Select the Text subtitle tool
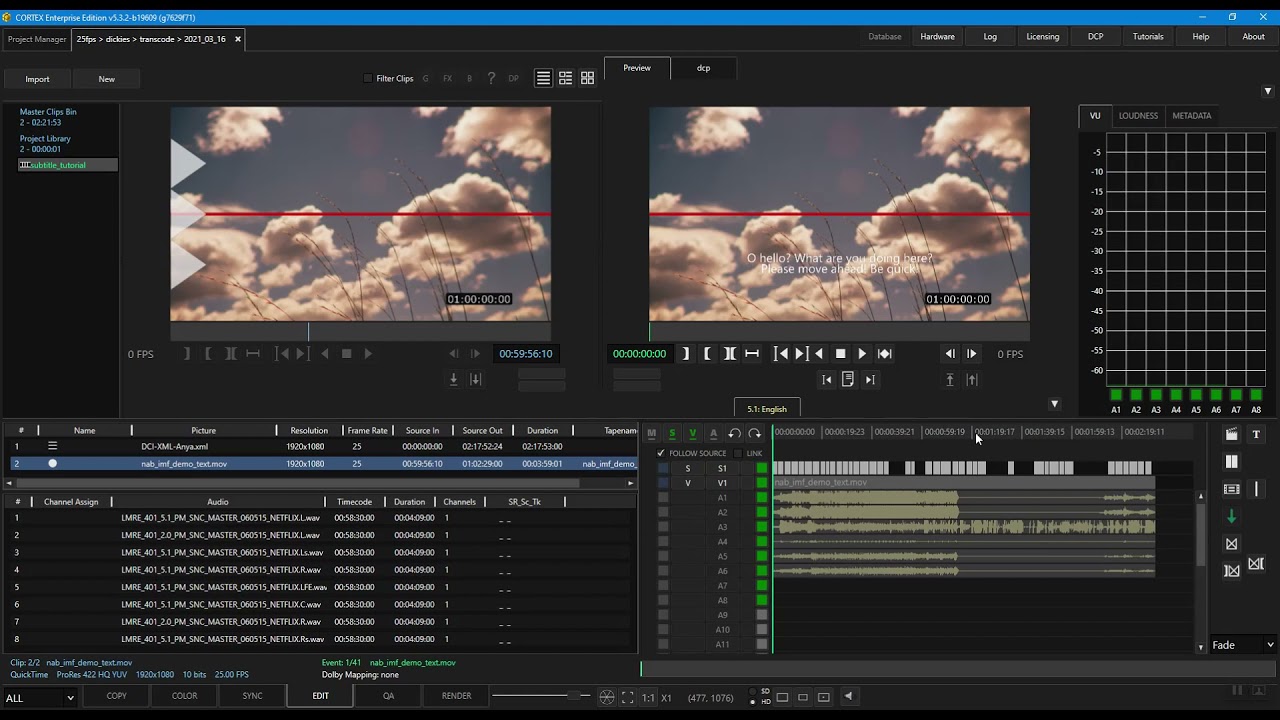 click(1256, 434)
